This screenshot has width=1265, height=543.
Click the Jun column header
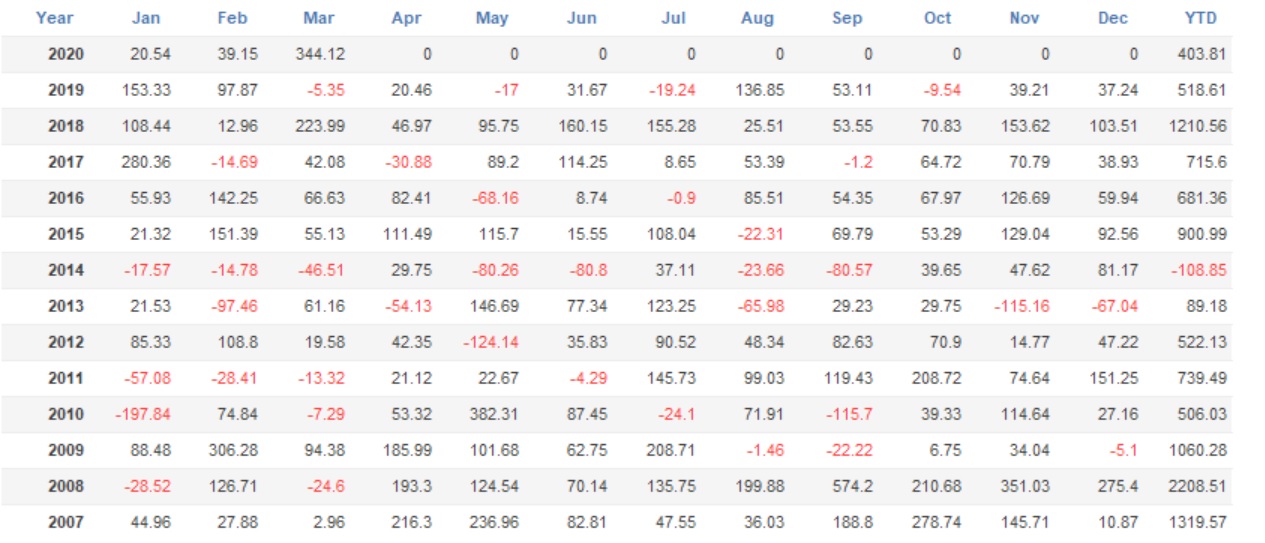(581, 18)
